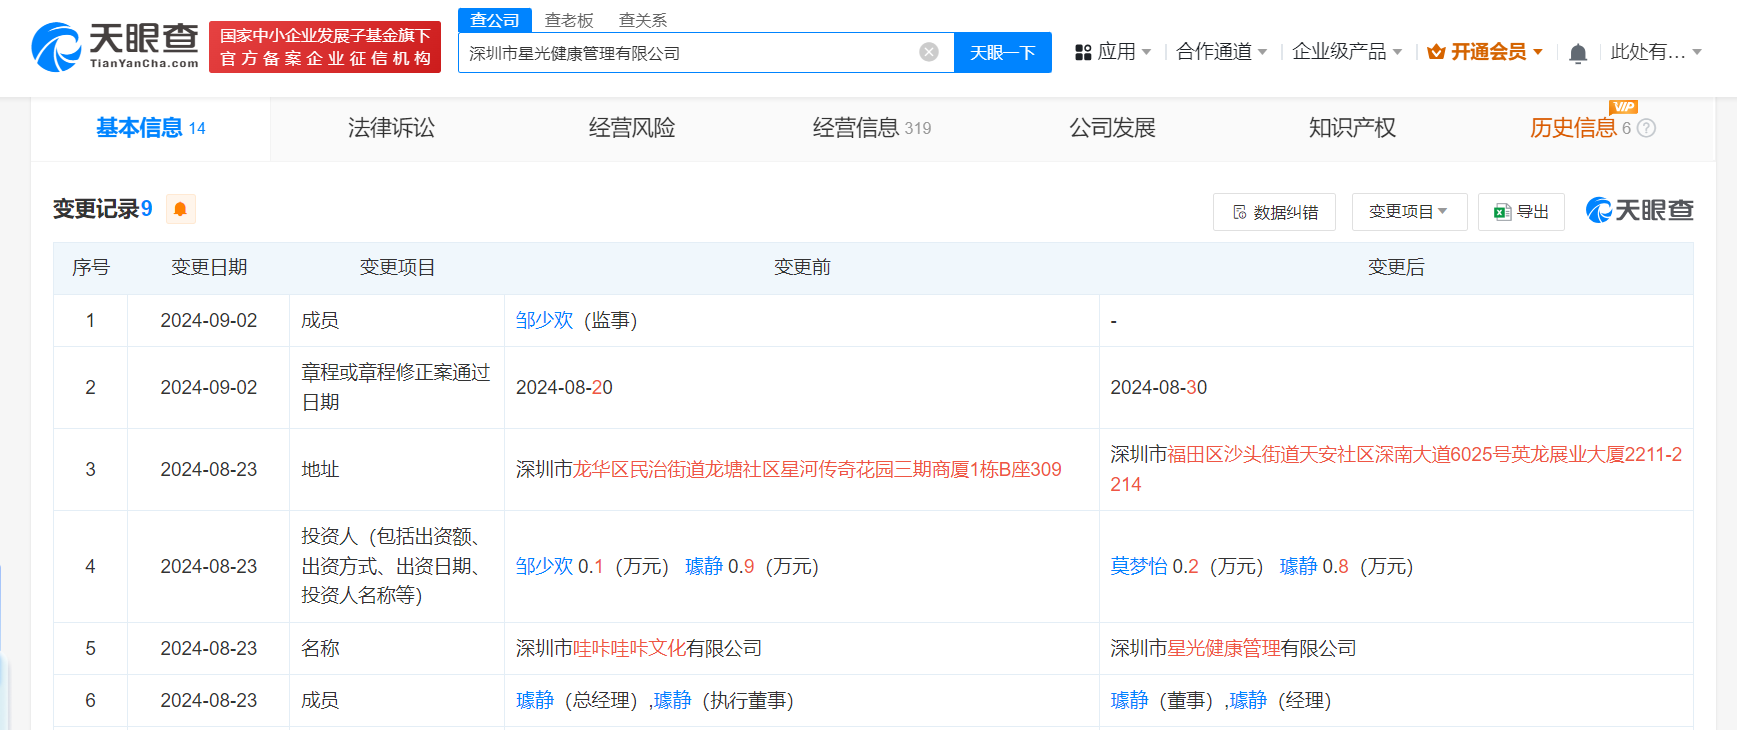Click the 变更项目 column header
1737x730 pixels.
[397, 267]
